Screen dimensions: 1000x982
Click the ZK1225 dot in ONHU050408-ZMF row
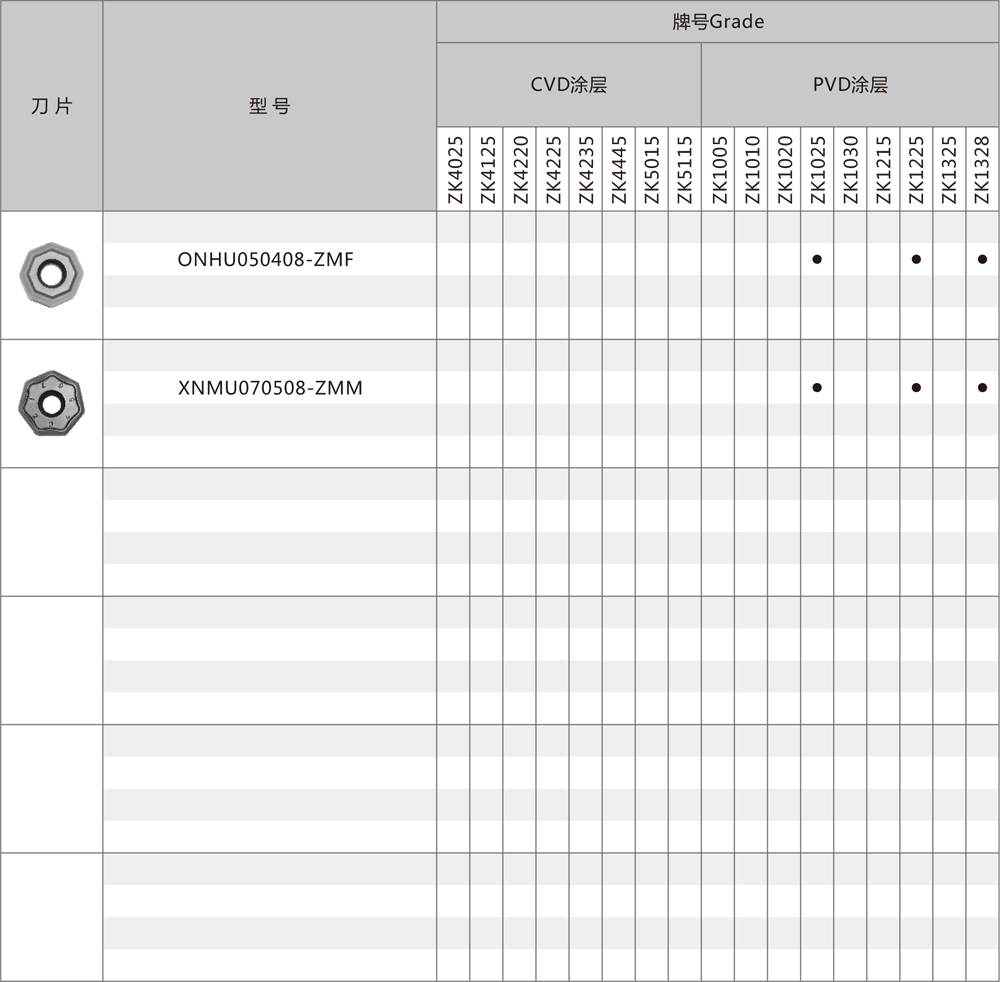(x=916, y=260)
